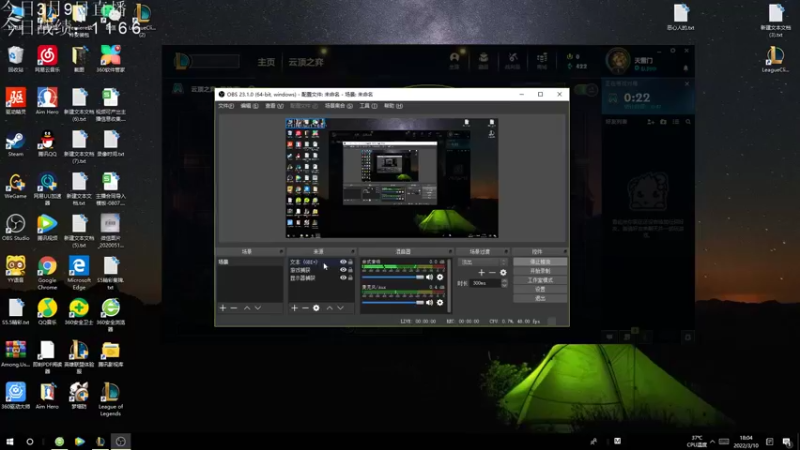The height and width of the screenshot is (450, 800).
Task: Open Microsoft Edge desktop shortcut
Action: coord(79,273)
